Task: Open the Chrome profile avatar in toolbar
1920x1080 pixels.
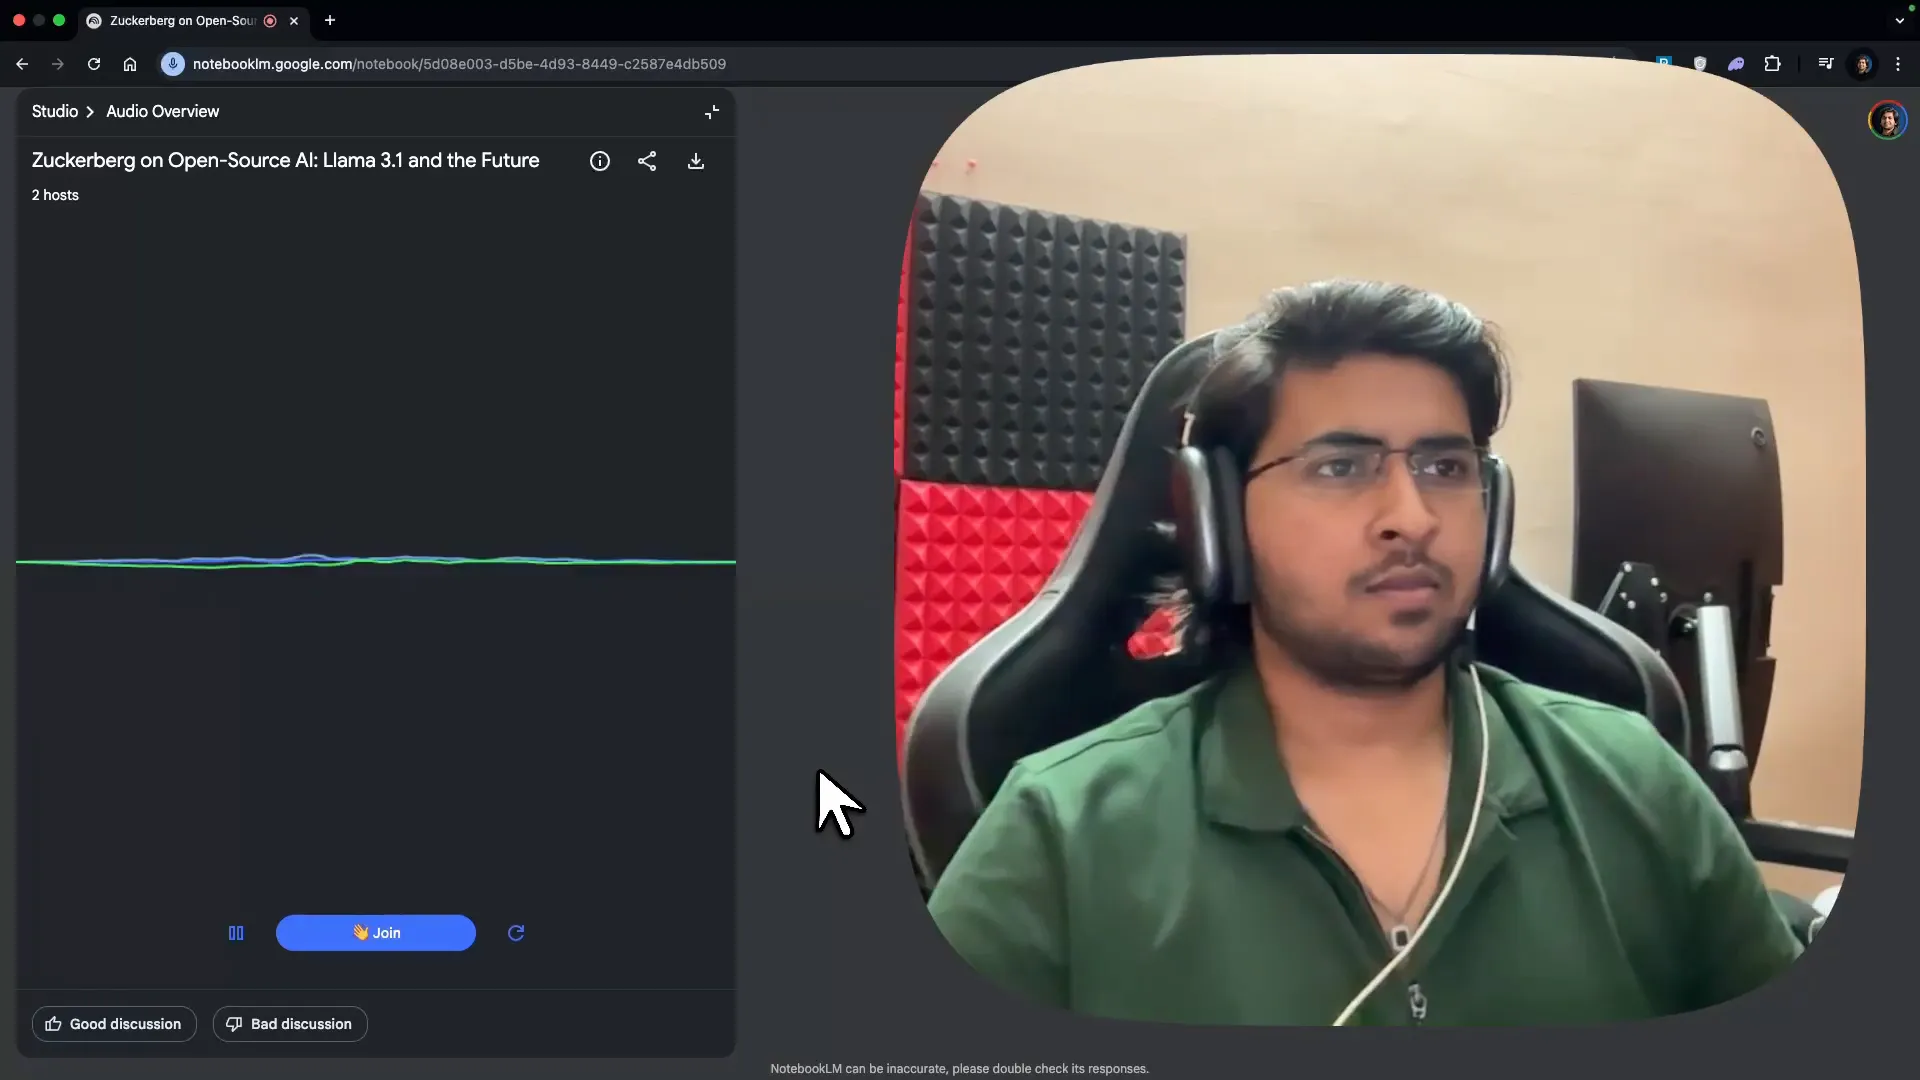Action: pos(1863,64)
